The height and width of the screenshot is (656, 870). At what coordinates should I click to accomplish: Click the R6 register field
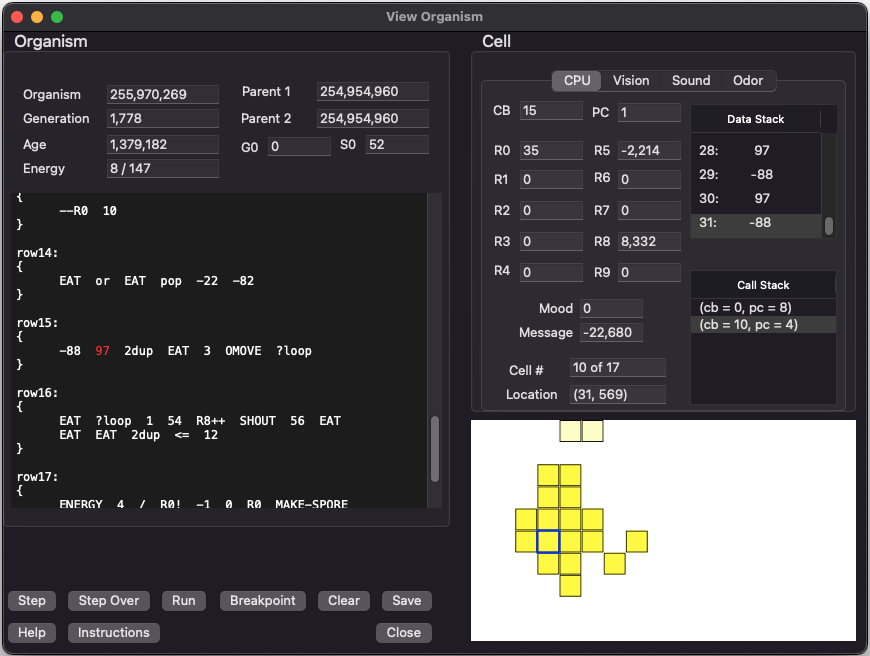tap(649, 179)
